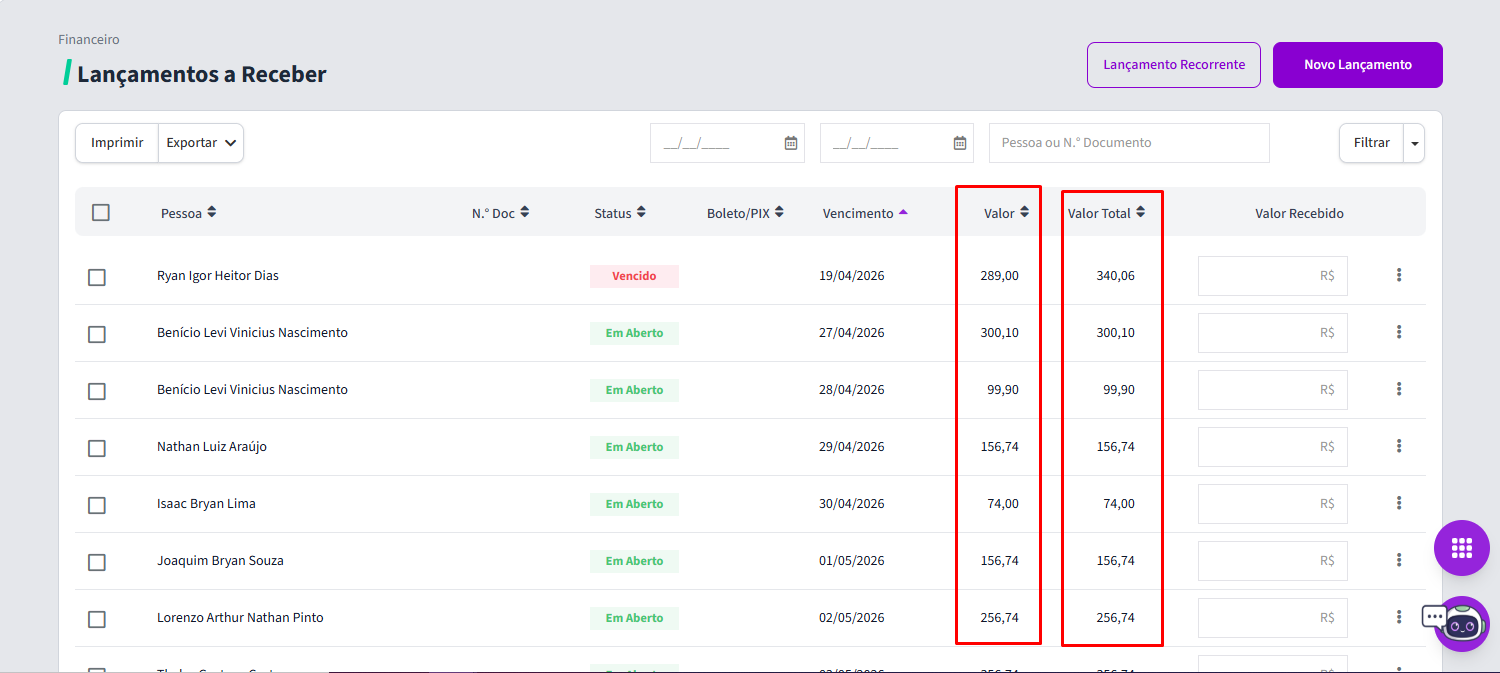Click the Pessoa ou N.° Documento search field
This screenshot has width=1500, height=673.
click(x=1129, y=143)
